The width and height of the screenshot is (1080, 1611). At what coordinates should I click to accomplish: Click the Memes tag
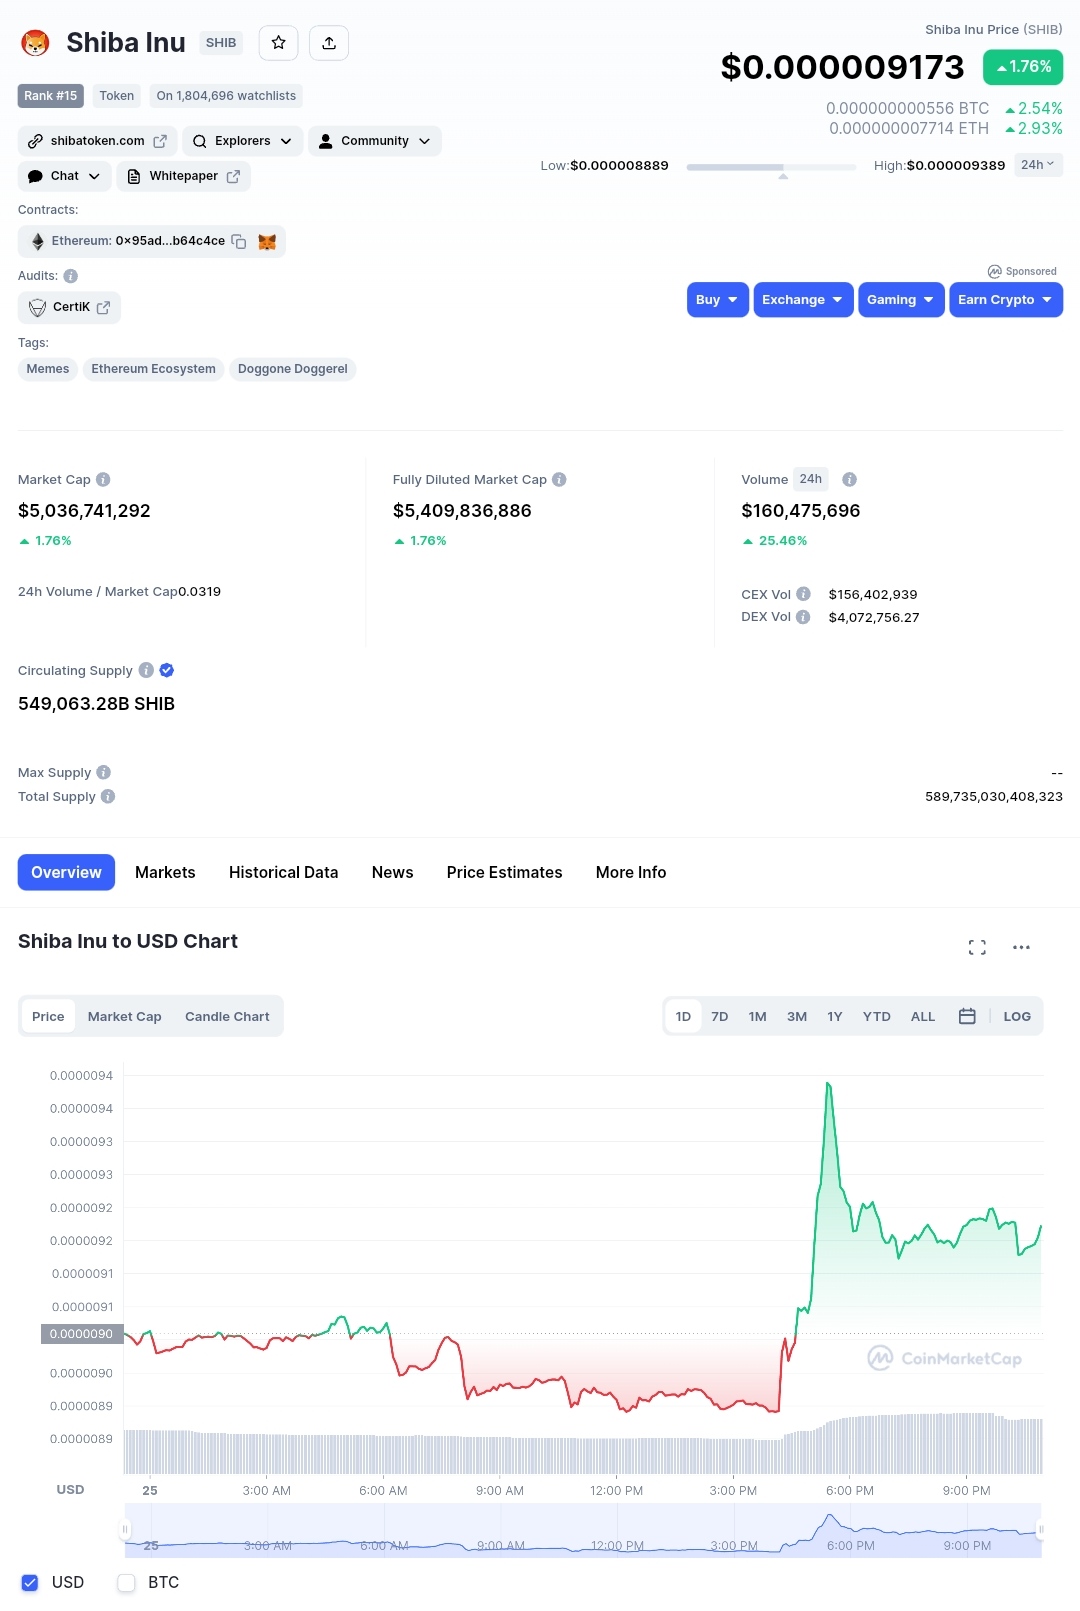point(48,369)
